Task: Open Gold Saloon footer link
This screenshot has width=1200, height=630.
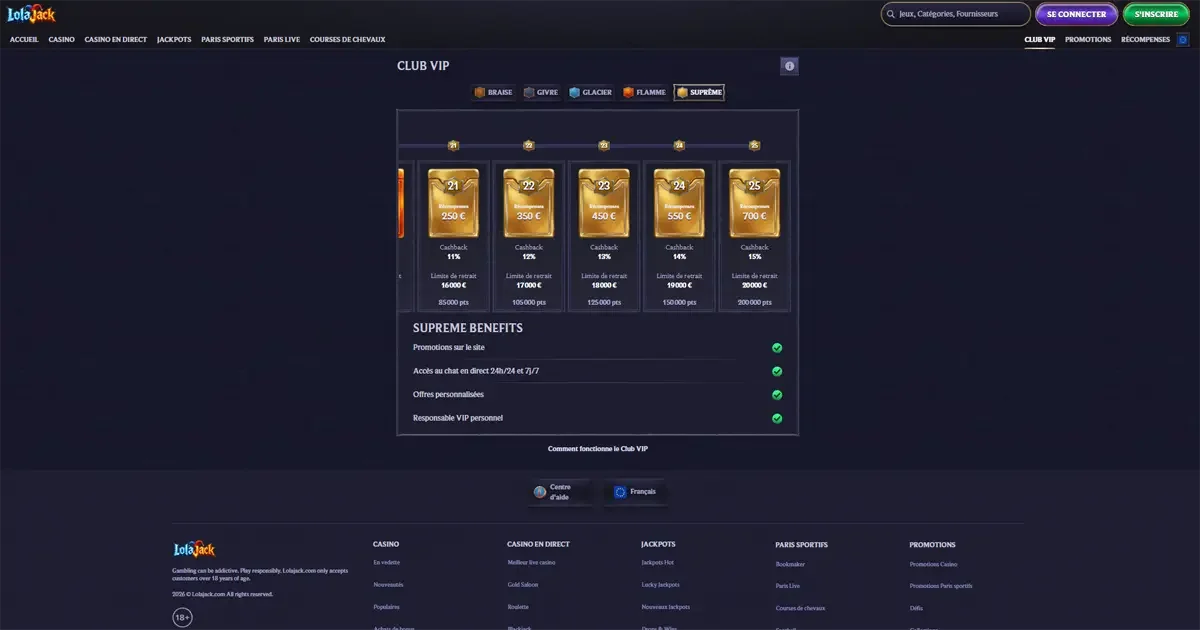Action: click(522, 584)
